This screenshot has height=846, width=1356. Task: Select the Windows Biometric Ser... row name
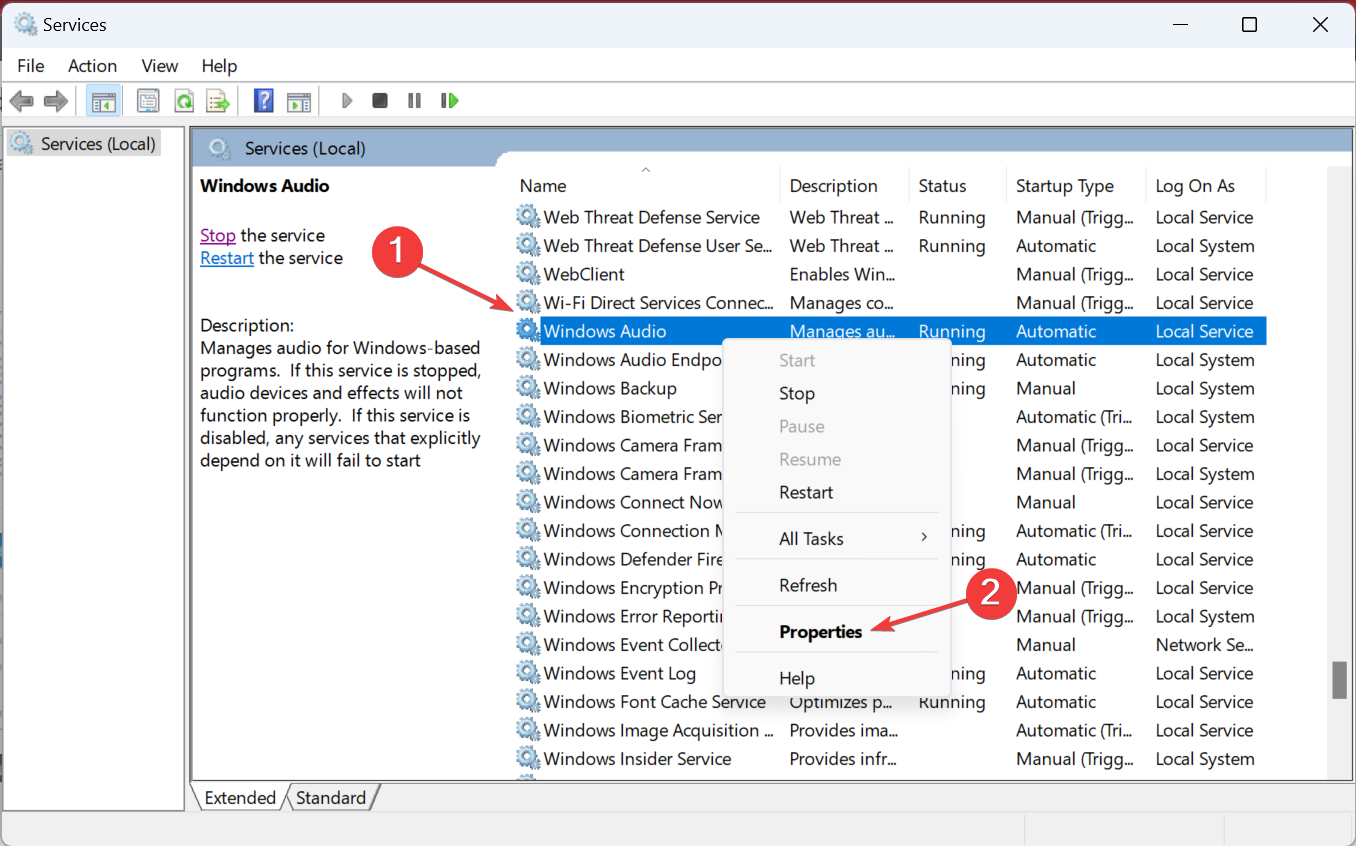tap(633, 417)
